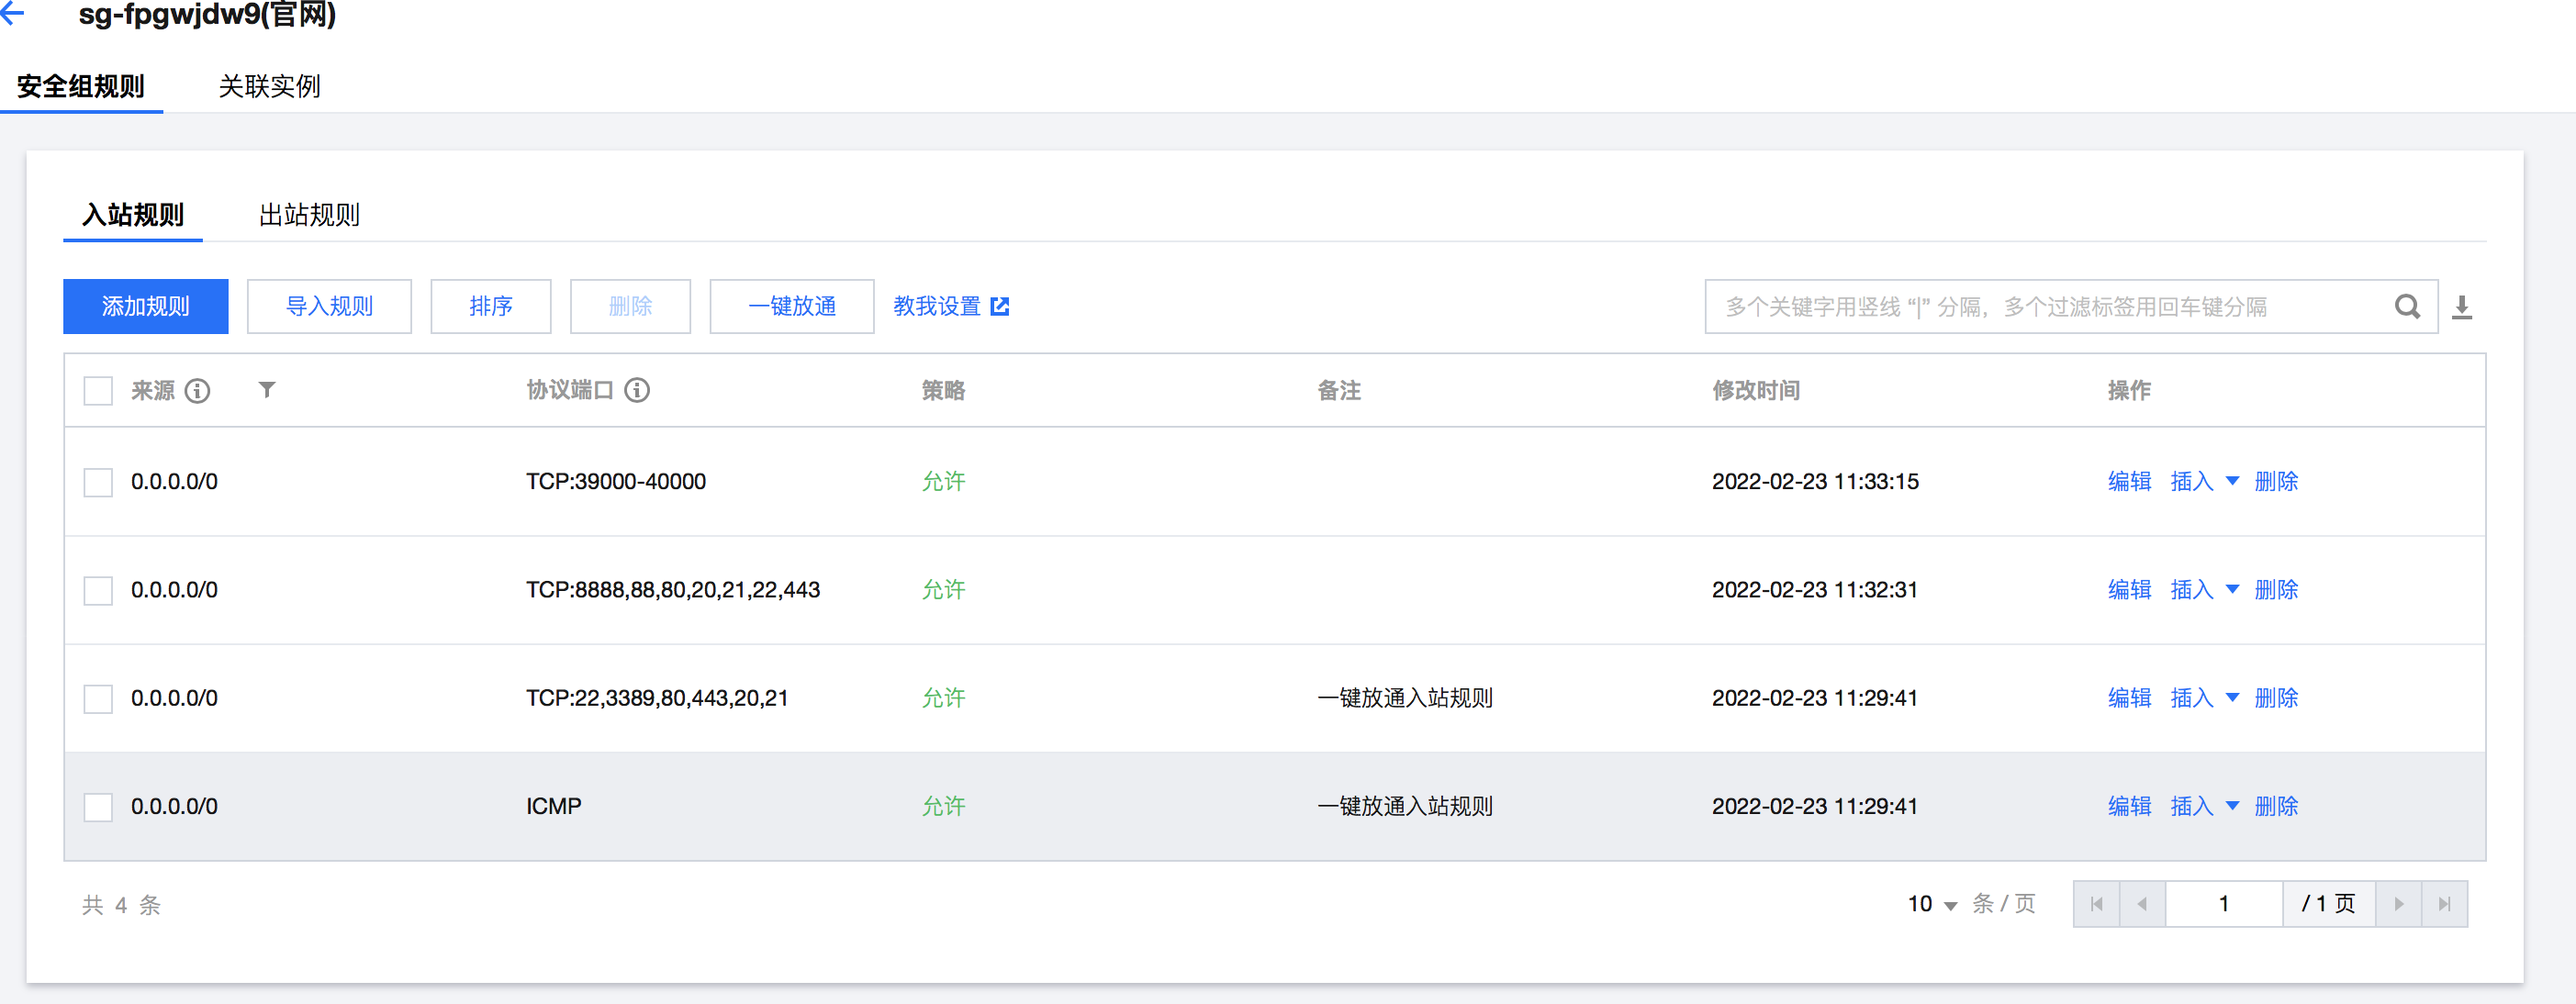
Task: Click the 排序 button
Action: point(490,306)
